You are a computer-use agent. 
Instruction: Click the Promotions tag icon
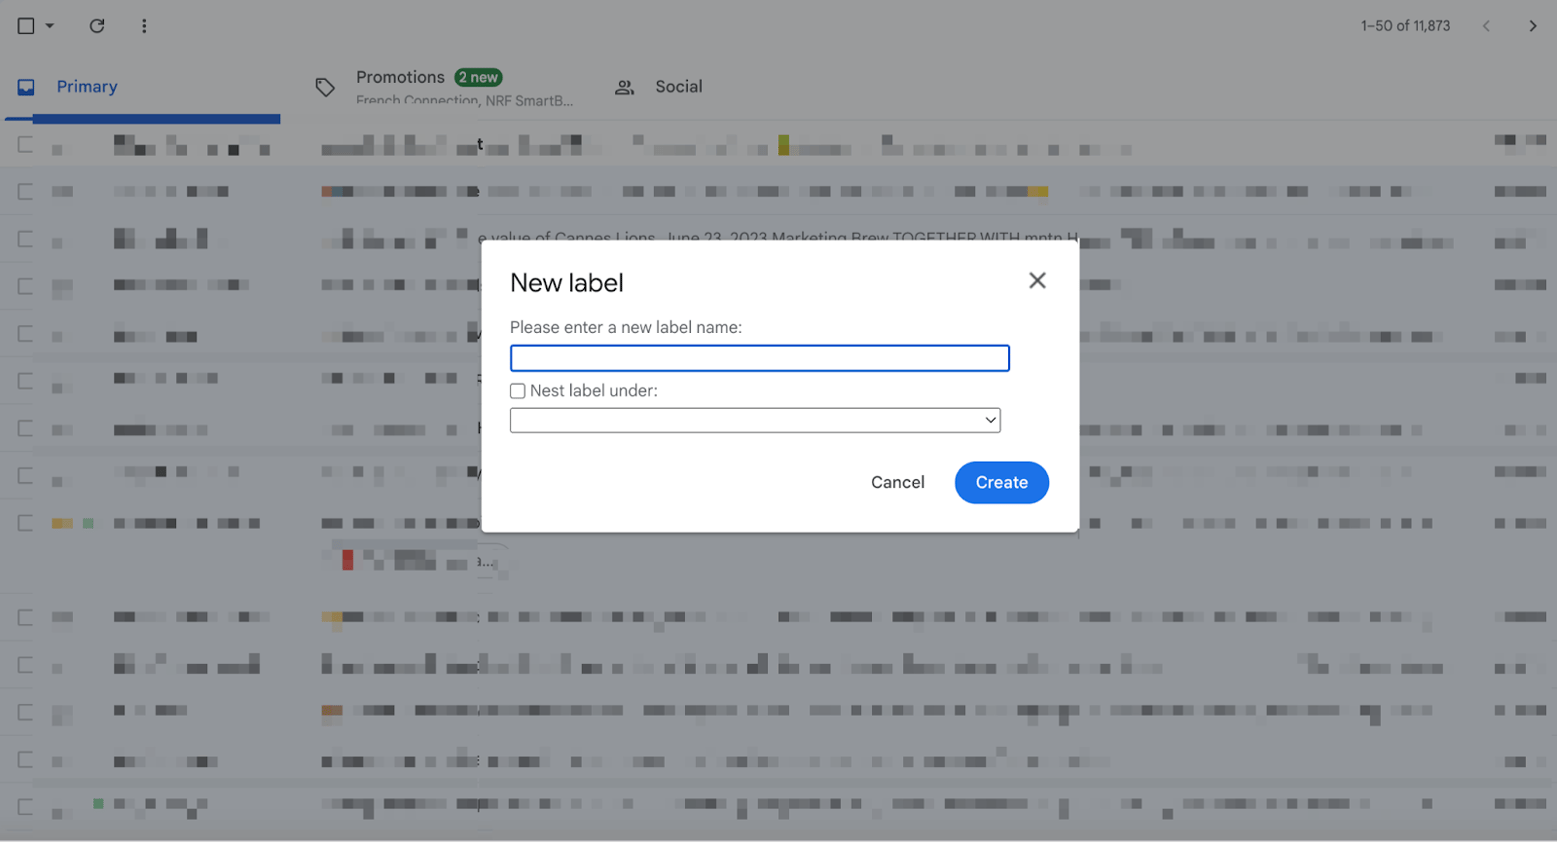[x=324, y=87]
